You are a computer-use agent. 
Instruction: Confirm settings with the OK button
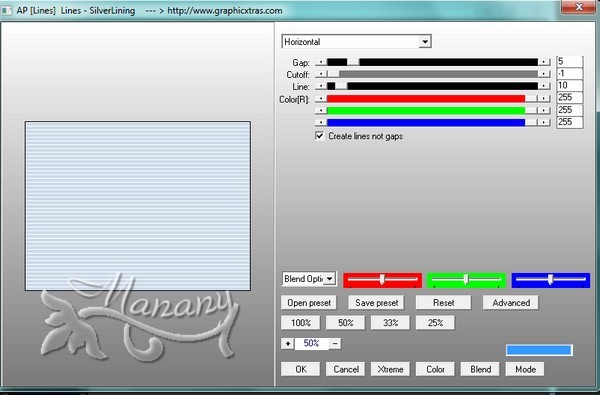(x=301, y=369)
